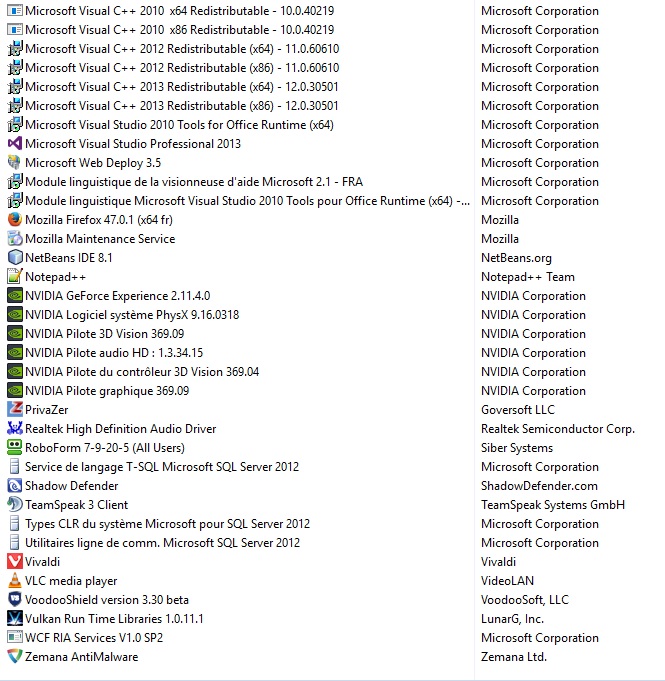Click the NetBeans IDE 8.1 cube icon
Image resolution: width=665 pixels, height=681 pixels.
[x=15, y=258]
